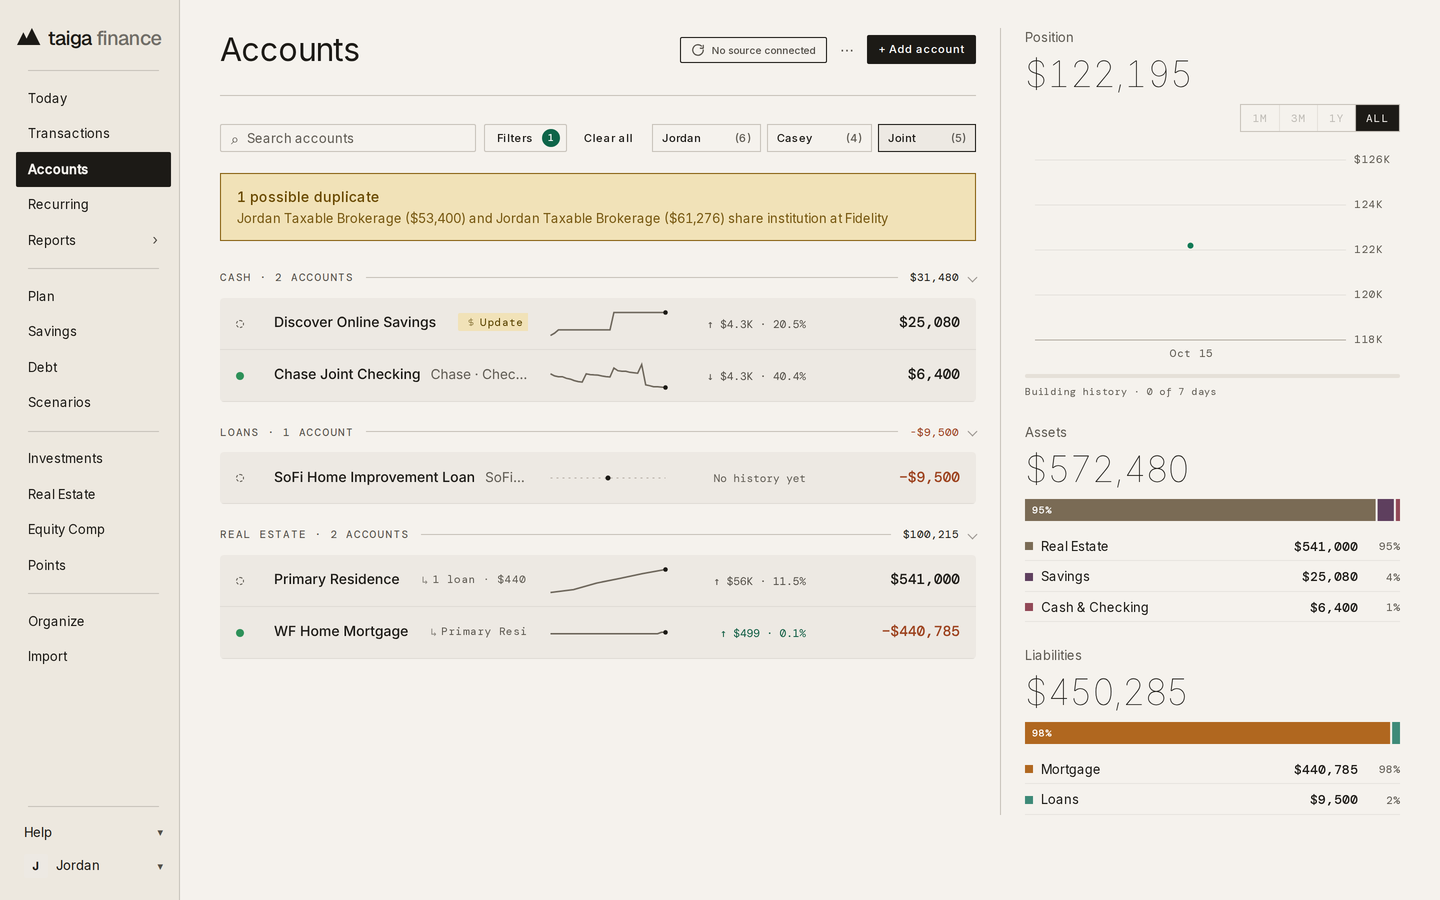The image size is (1440, 900).
Task: Select the 1M chart range
Action: (x=1260, y=118)
